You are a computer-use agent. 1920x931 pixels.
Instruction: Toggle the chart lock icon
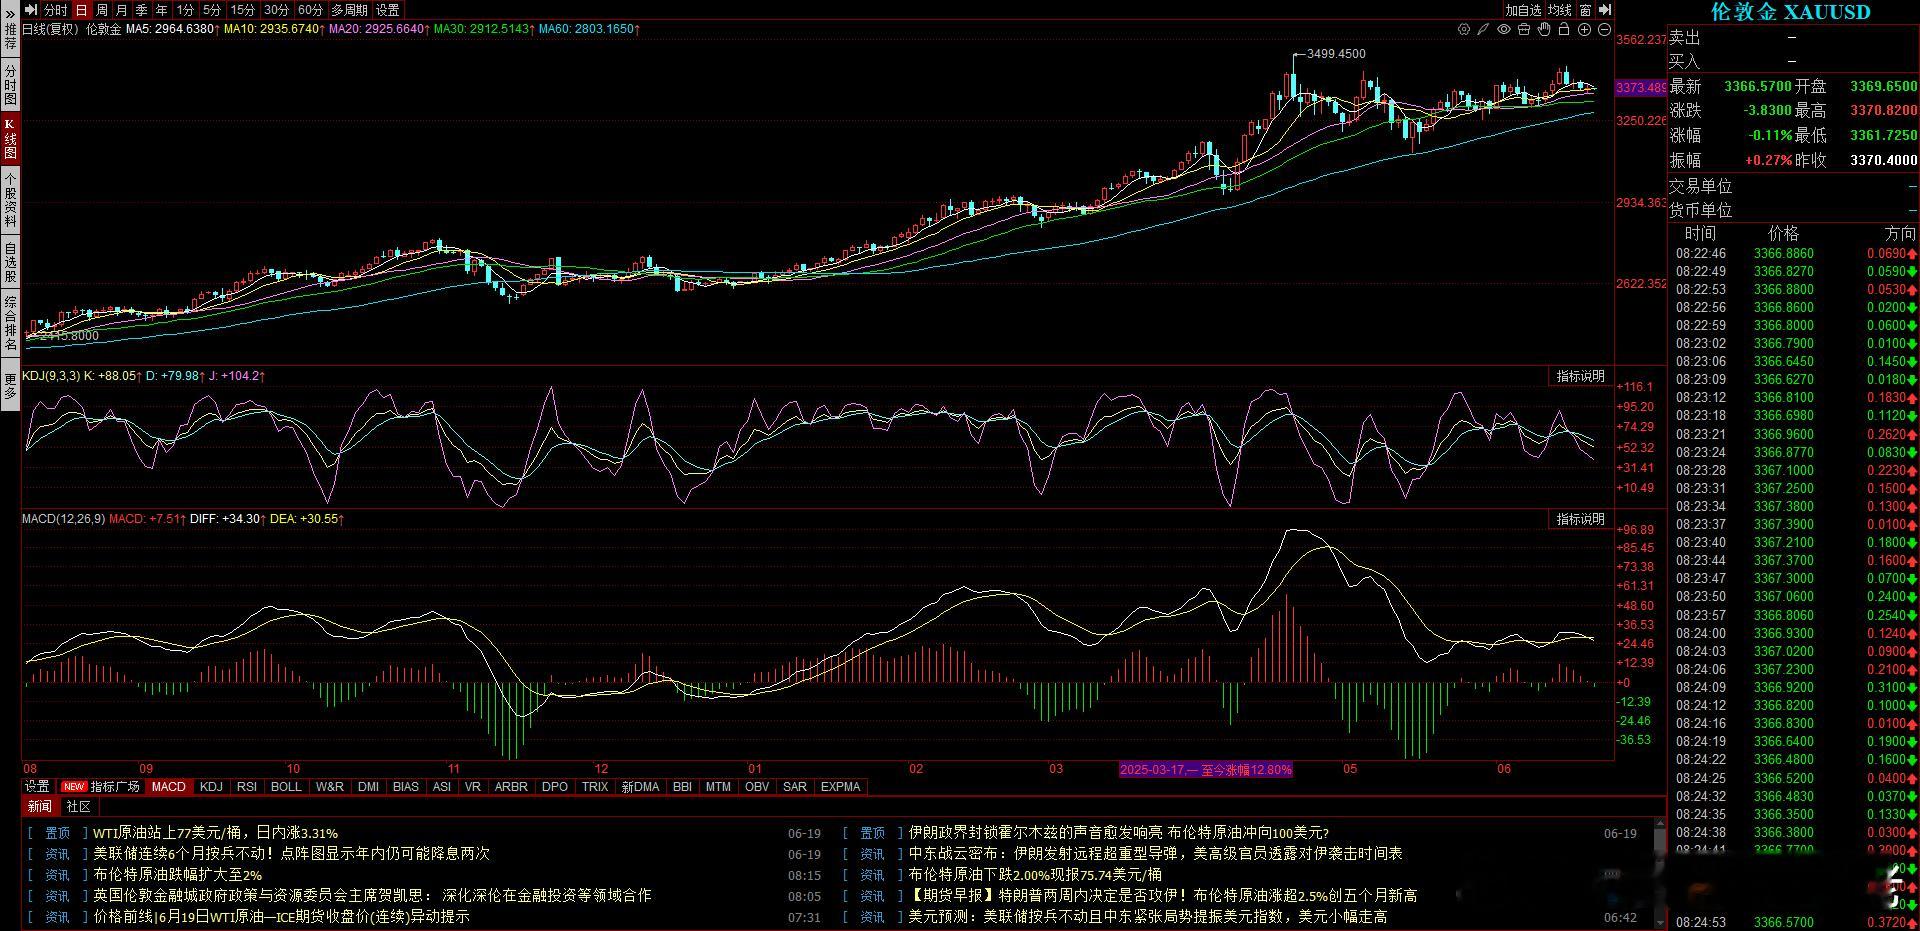[x=1564, y=30]
